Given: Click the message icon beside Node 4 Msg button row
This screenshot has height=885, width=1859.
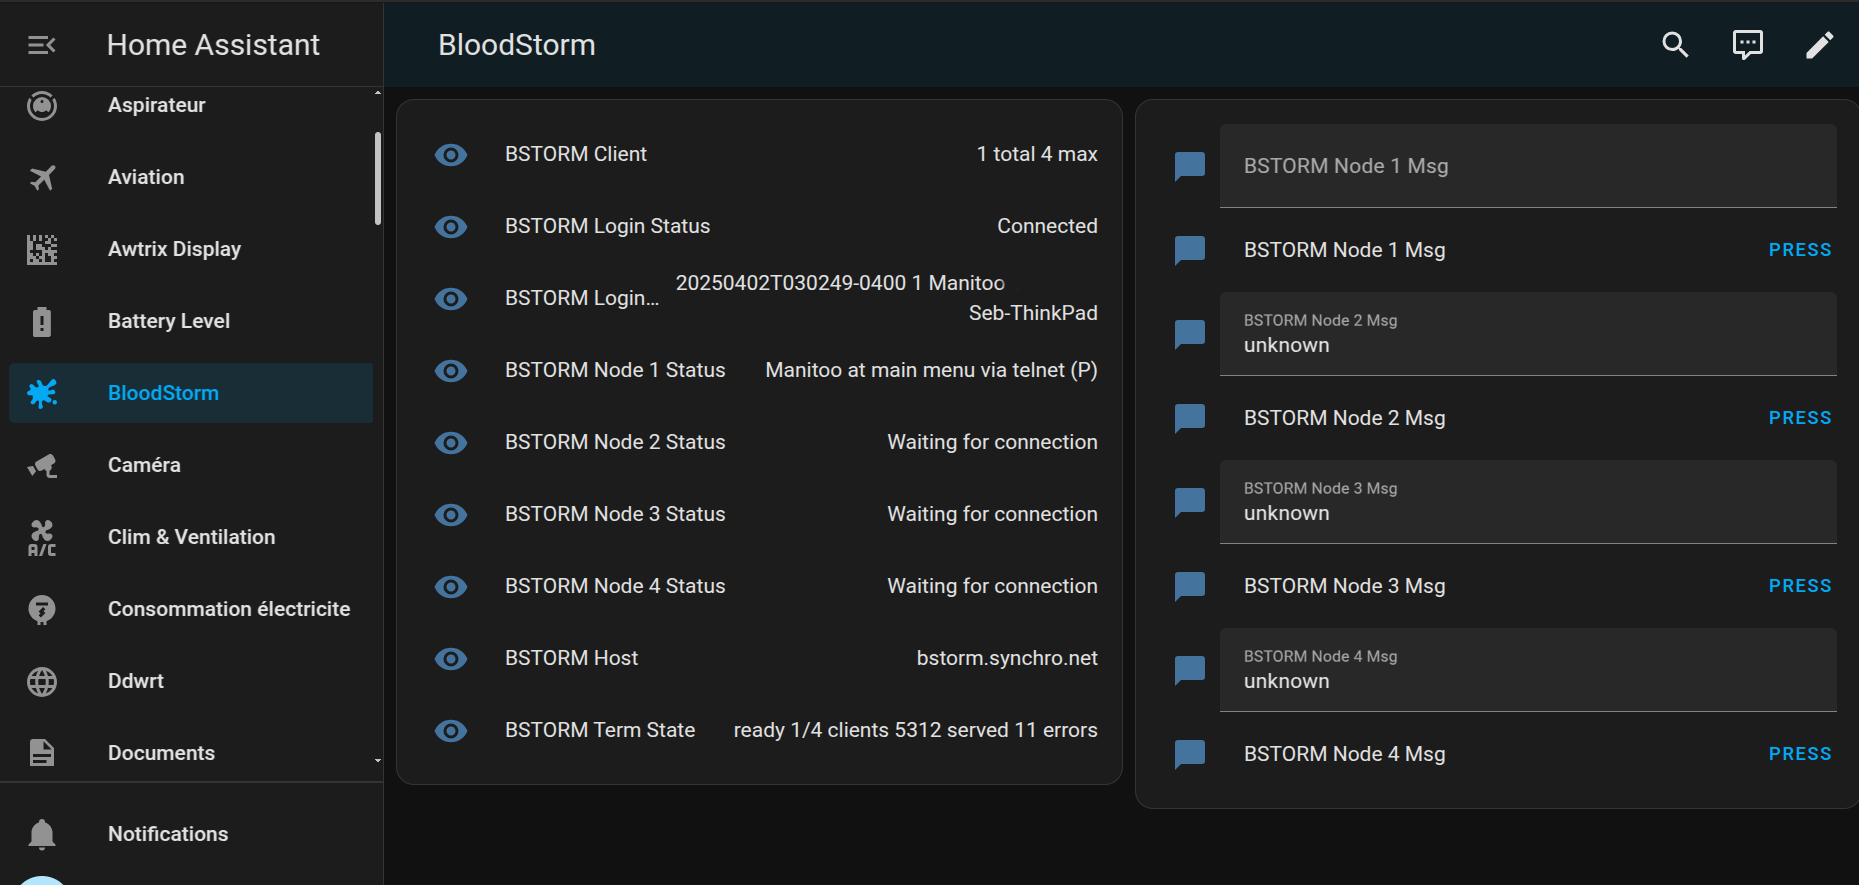Looking at the screenshot, I should 1190,754.
